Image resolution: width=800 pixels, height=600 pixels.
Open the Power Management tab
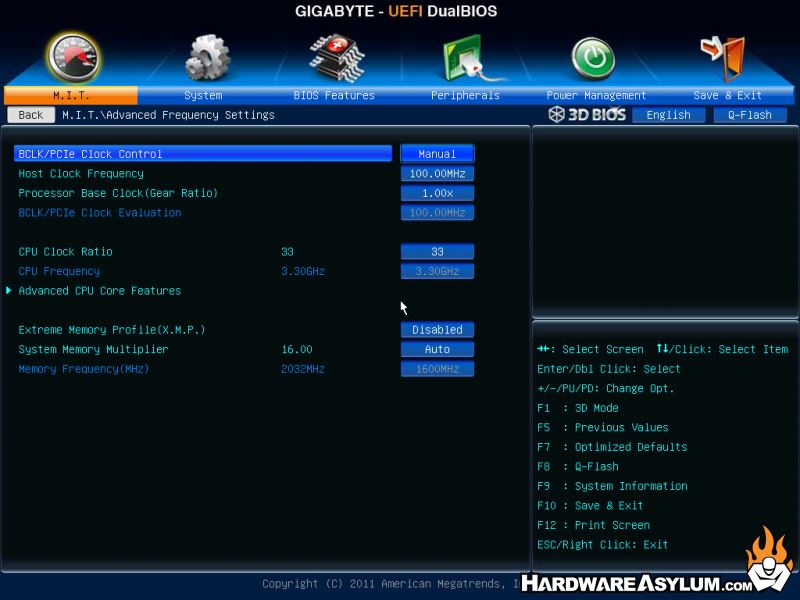click(x=596, y=95)
